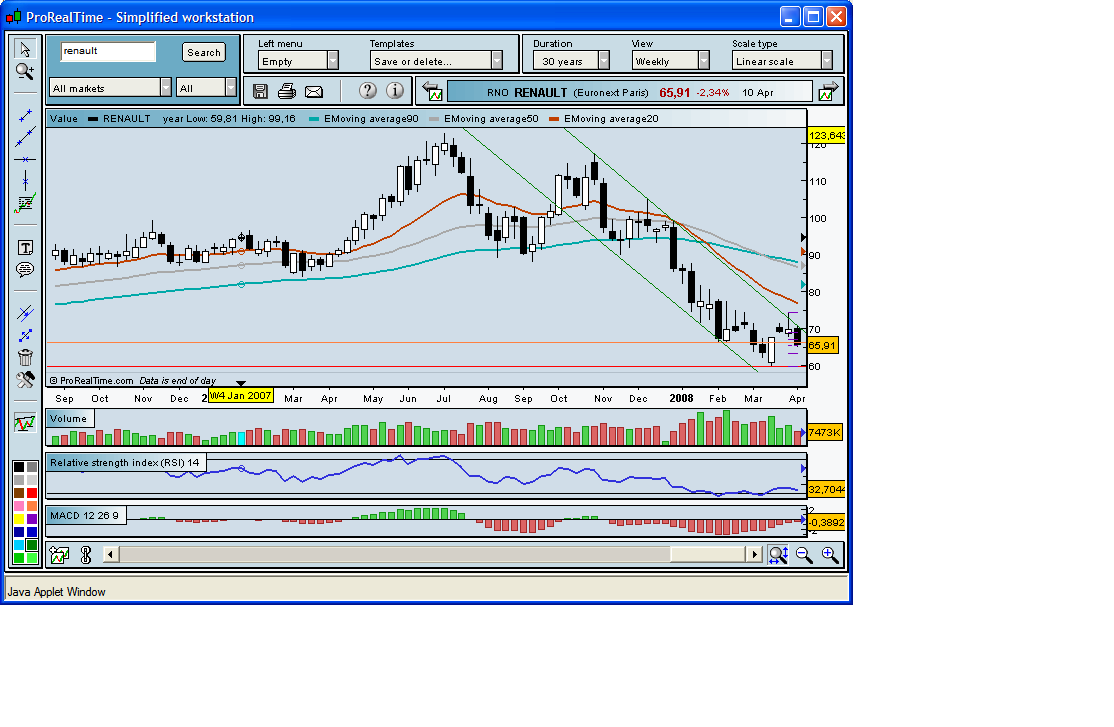Click scrollbar right arrow below chart
1114x727 pixels.
click(754, 554)
